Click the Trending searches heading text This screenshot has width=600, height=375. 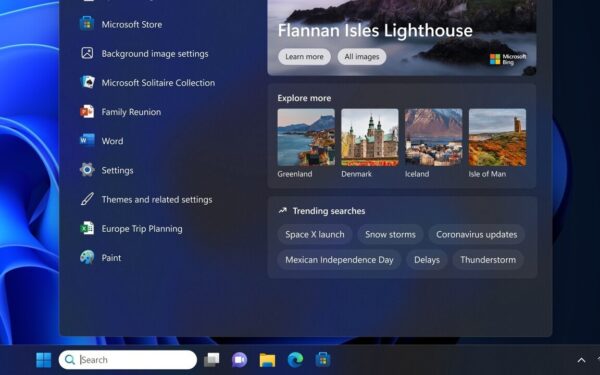pos(329,211)
